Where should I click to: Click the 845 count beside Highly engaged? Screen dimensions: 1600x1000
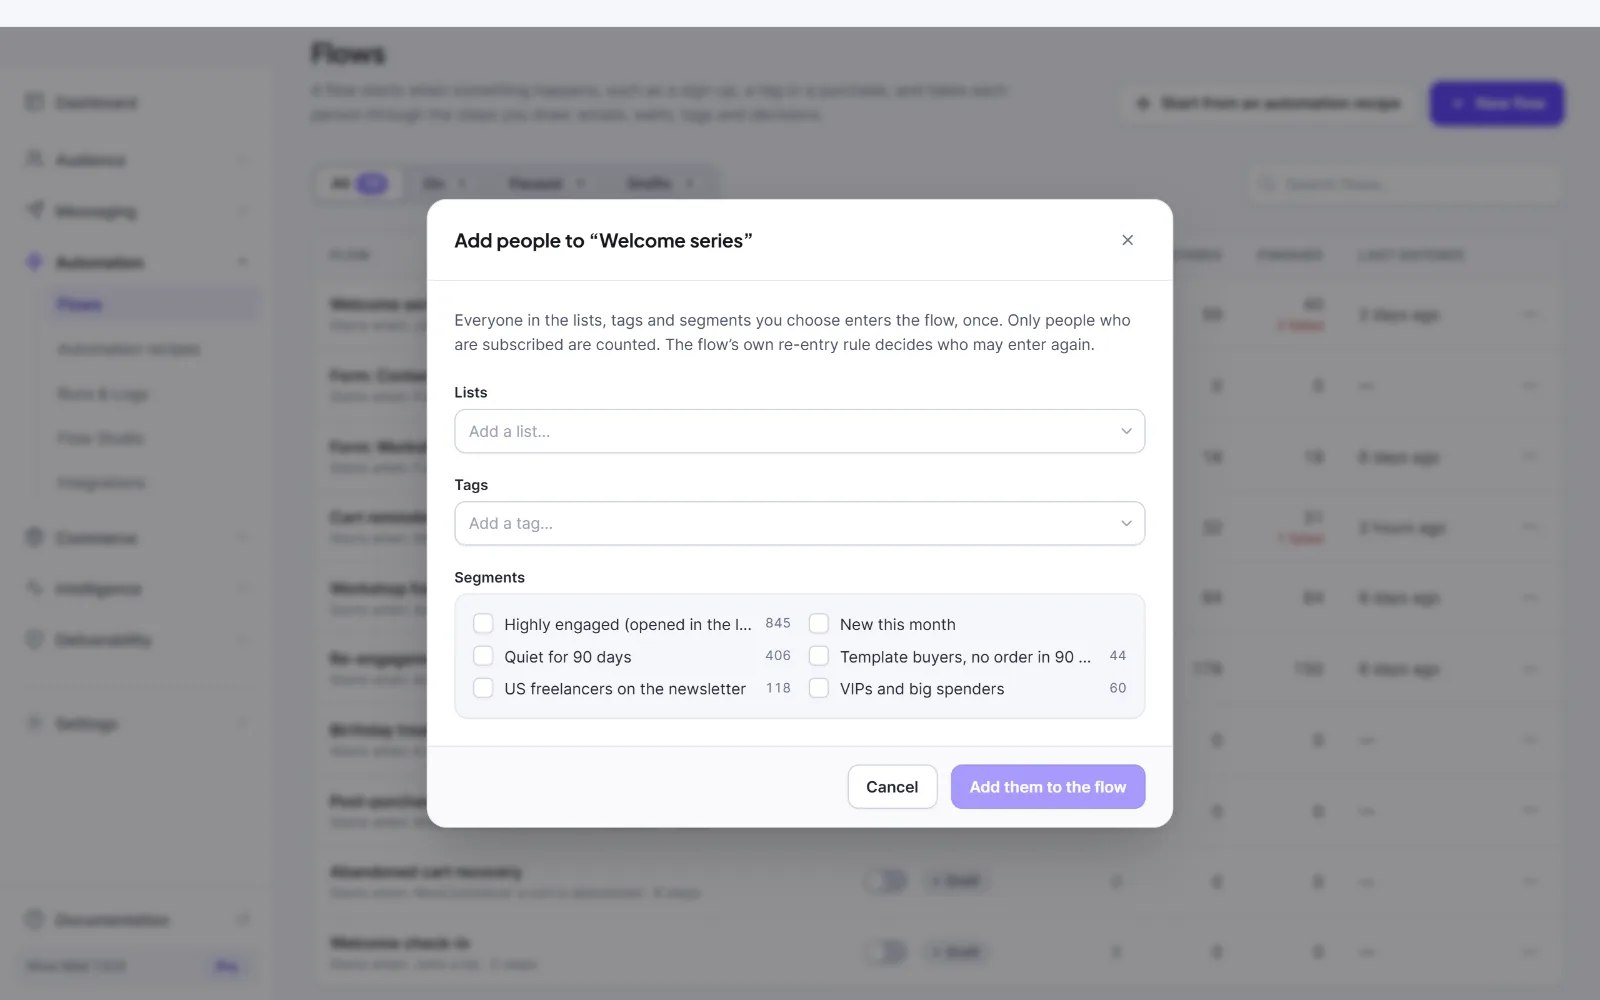click(778, 623)
